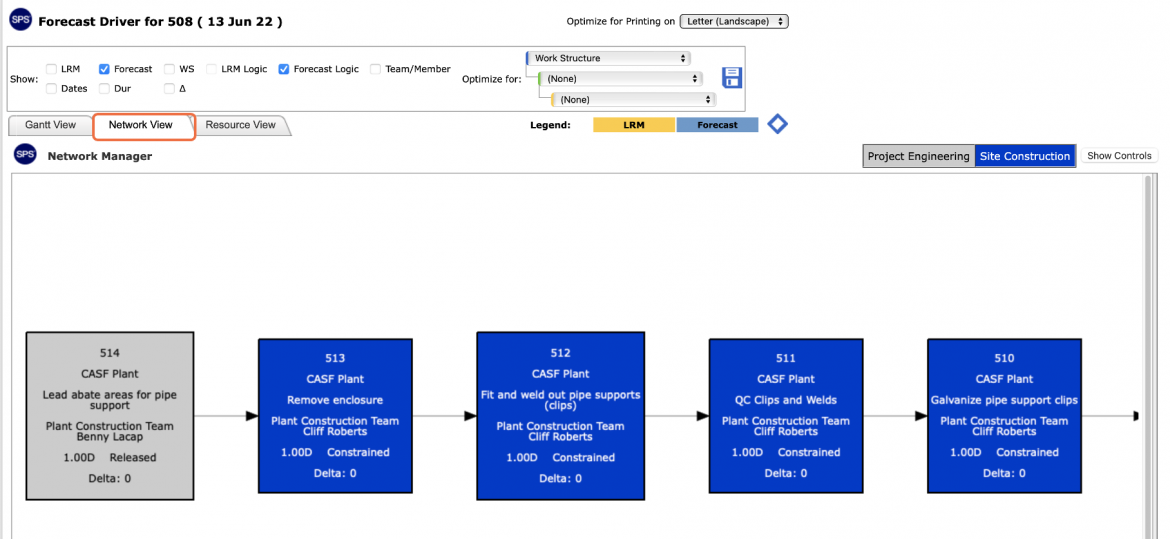Screen dimensions: 1170x539
Task: Click the arrowhead entering node 513
Action: (252, 416)
